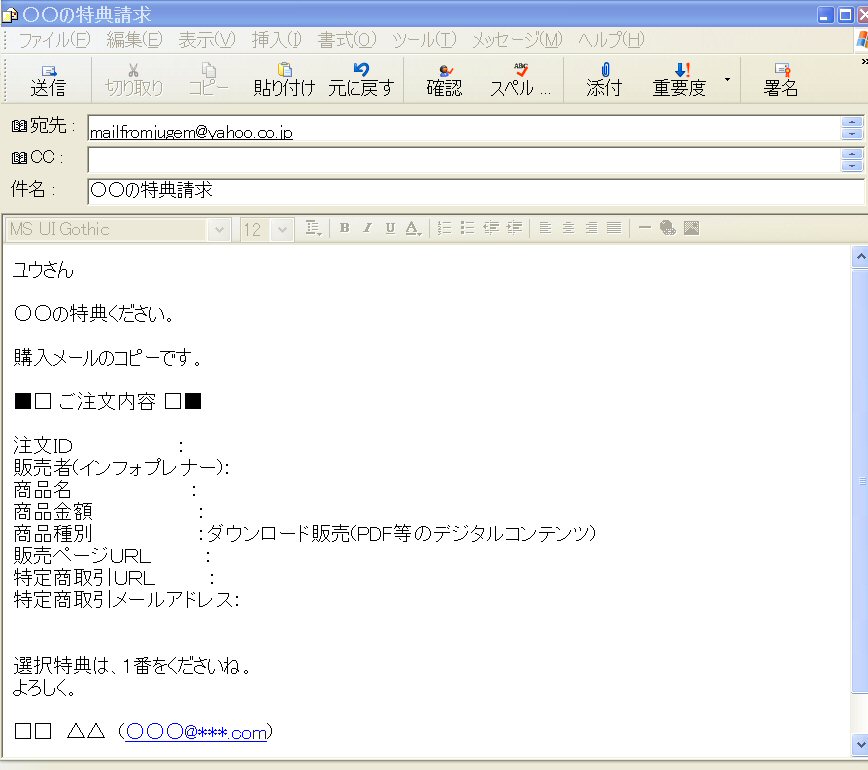Click the bulleted list formatting icon
868x770 pixels.
coord(467,228)
